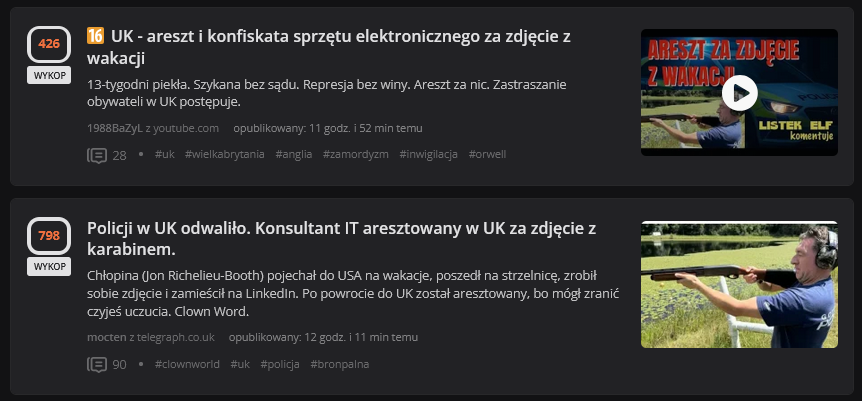Open the telegraph.co.uk source link
This screenshot has height=401, width=862.
pos(177,337)
